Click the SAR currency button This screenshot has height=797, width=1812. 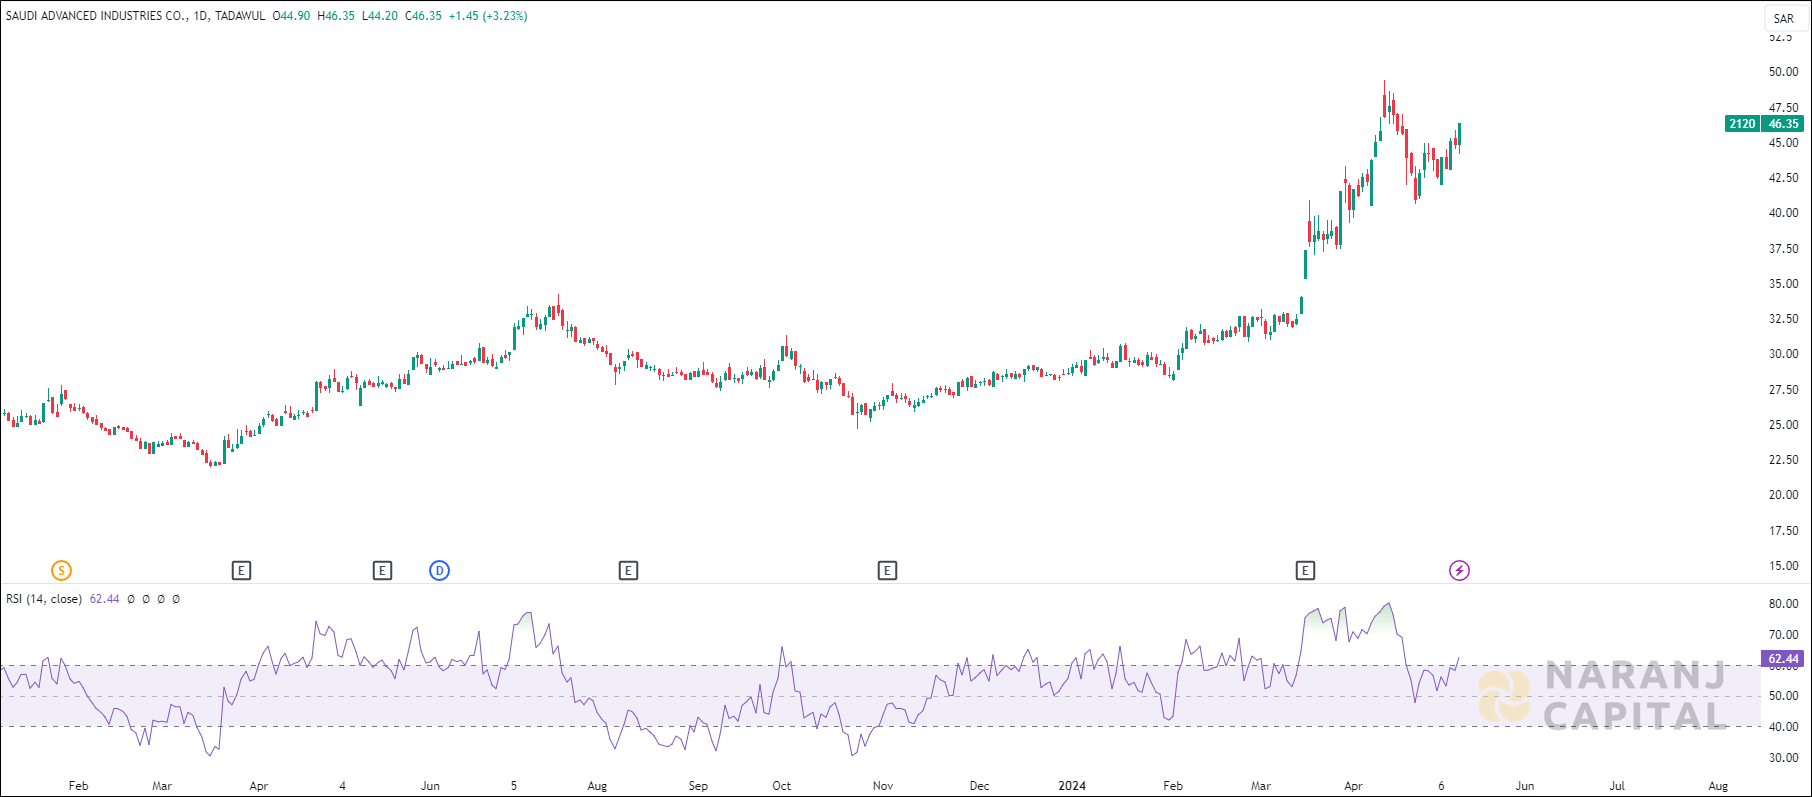click(1784, 18)
